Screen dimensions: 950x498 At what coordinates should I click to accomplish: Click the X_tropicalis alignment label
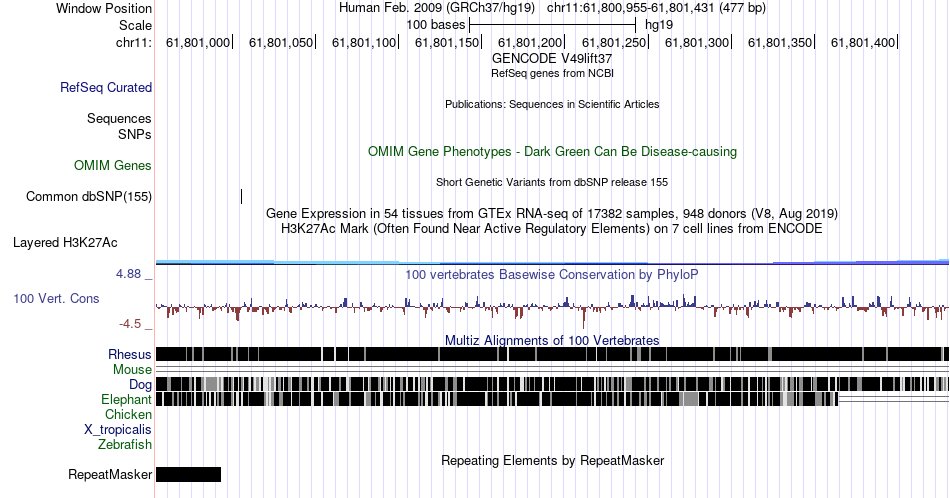coord(118,430)
